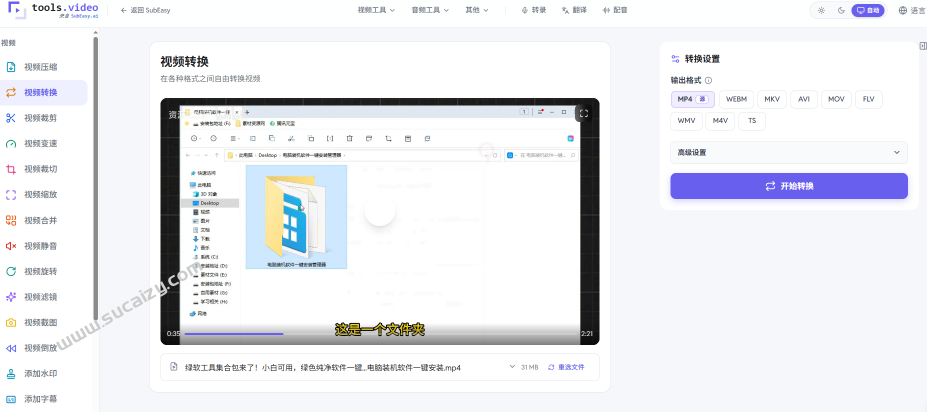This screenshot has width=927, height=412.
Task: Open the 配音 dubbing link
Action: coord(615,10)
